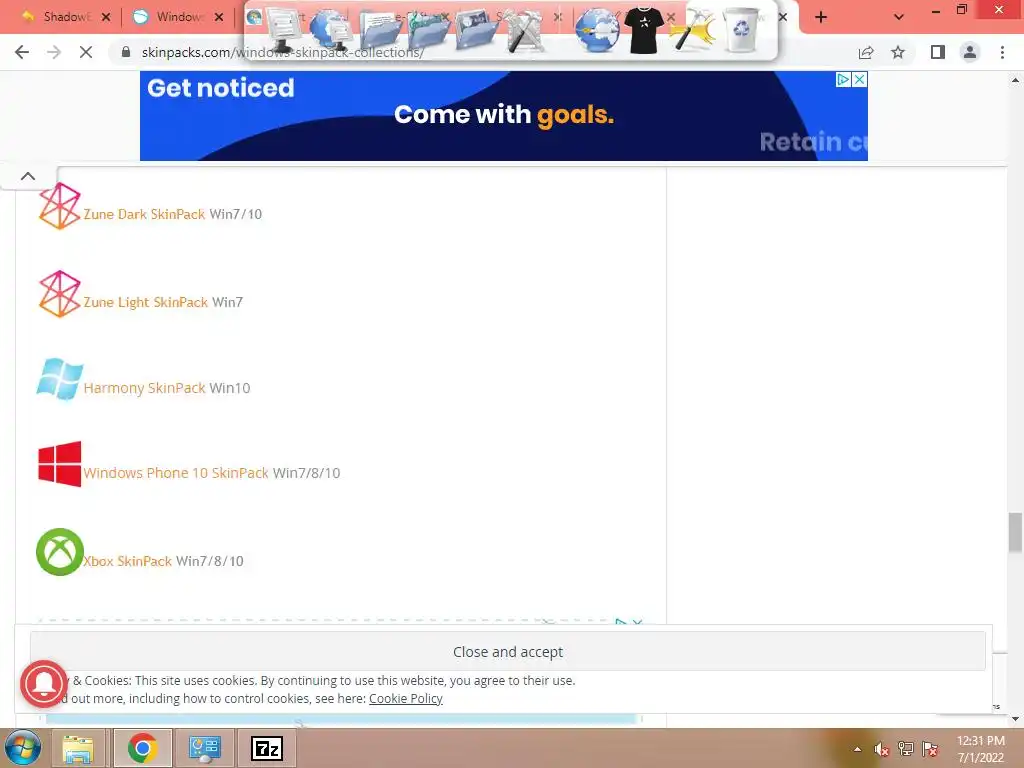Share this page from address bar
The height and width of the screenshot is (768, 1024).
pyautogui.click(x=866, y=52)
